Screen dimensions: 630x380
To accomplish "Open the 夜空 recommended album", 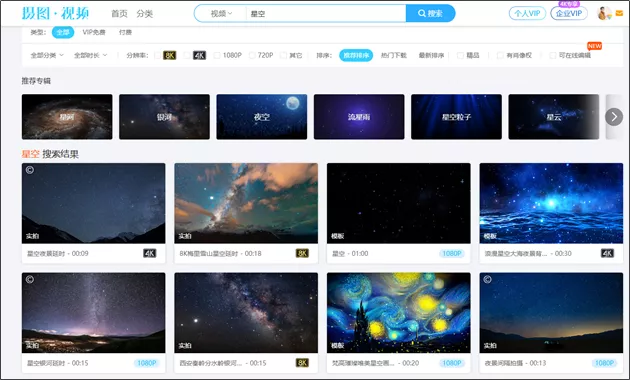I will 262,117.
